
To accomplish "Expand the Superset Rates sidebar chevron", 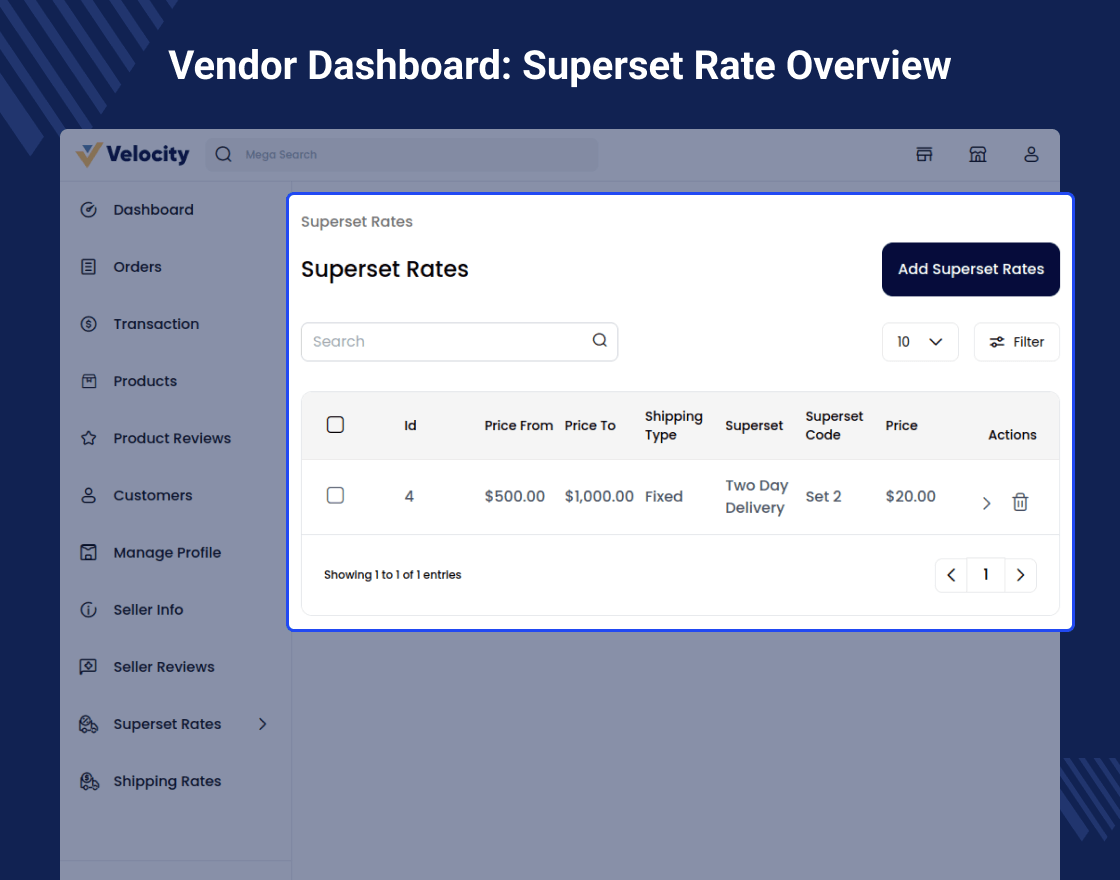I will [x=263, y=724].
